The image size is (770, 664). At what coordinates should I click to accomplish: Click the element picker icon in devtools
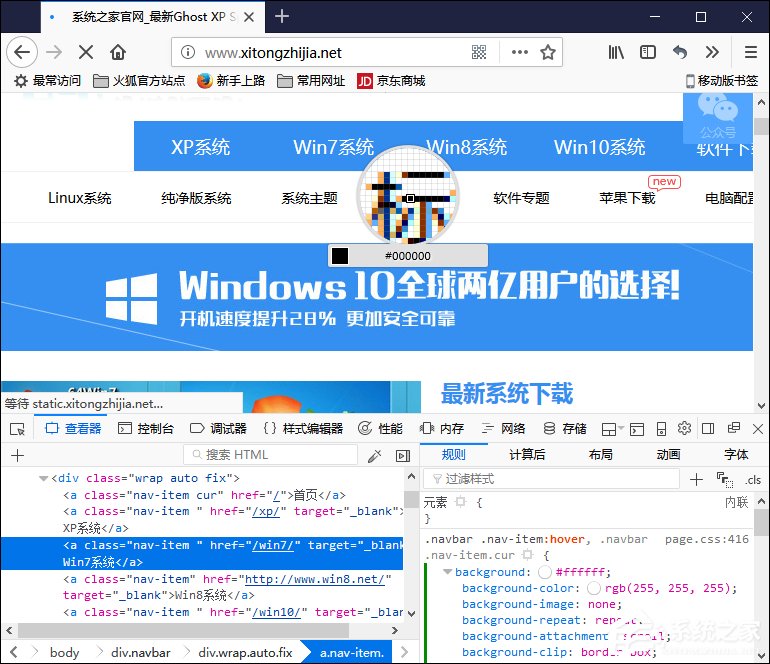pyautogui.click(x=17, y=428)
